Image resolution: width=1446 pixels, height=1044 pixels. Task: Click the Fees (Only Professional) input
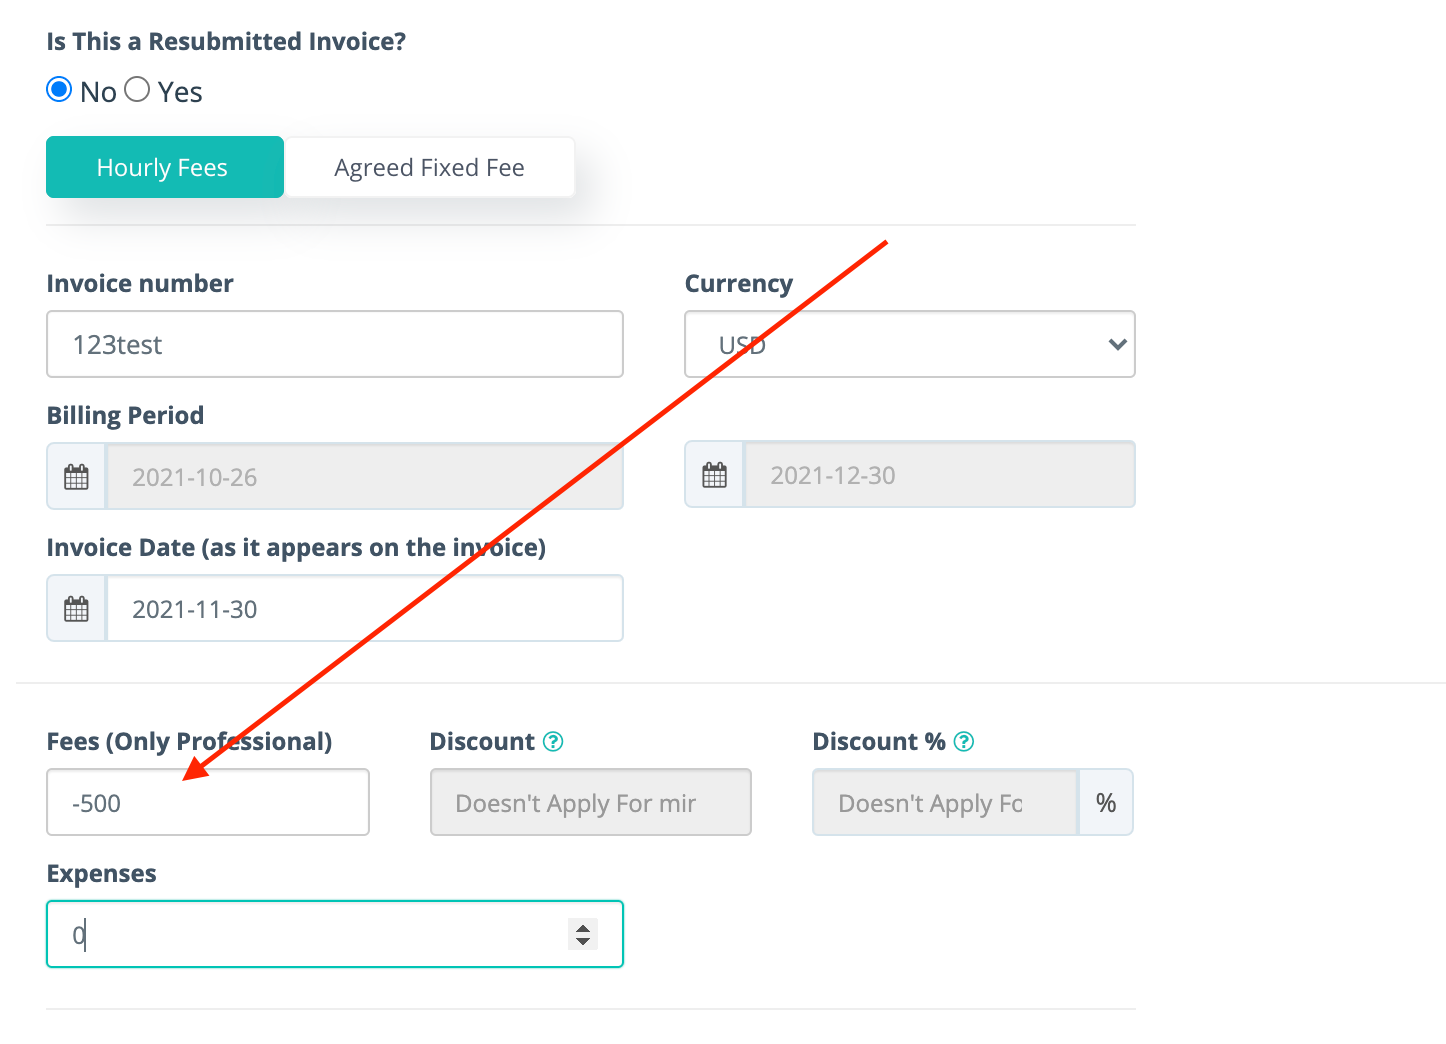(208, 802)
